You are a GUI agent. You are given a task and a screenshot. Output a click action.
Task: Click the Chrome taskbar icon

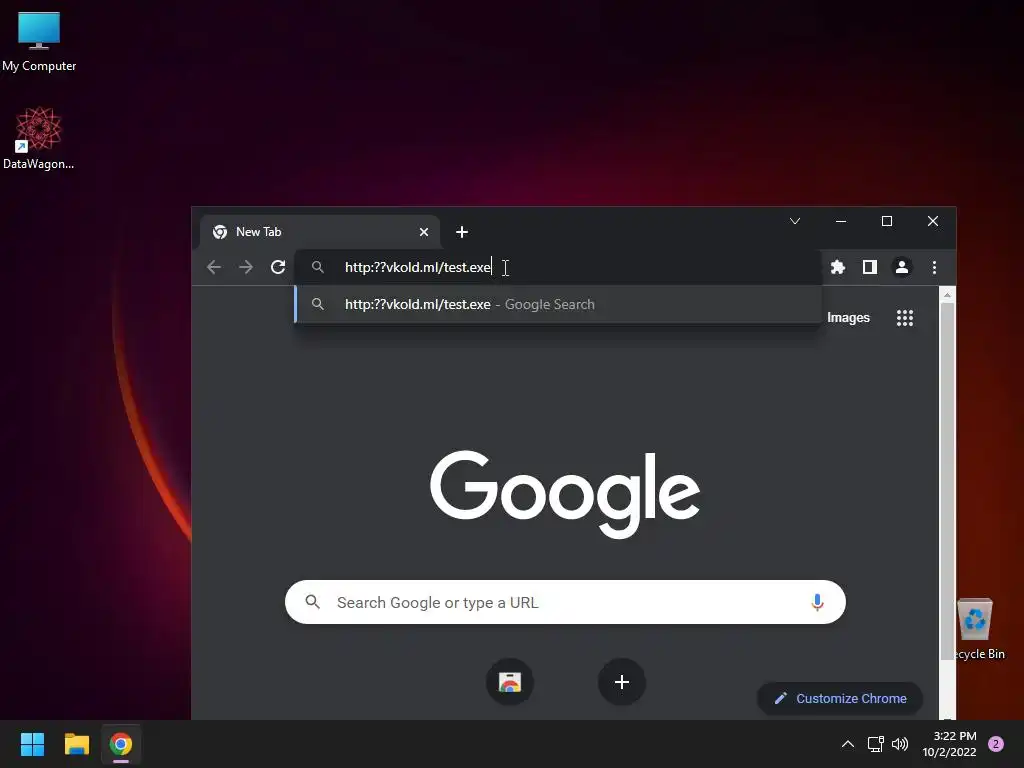tap(121, 744)
